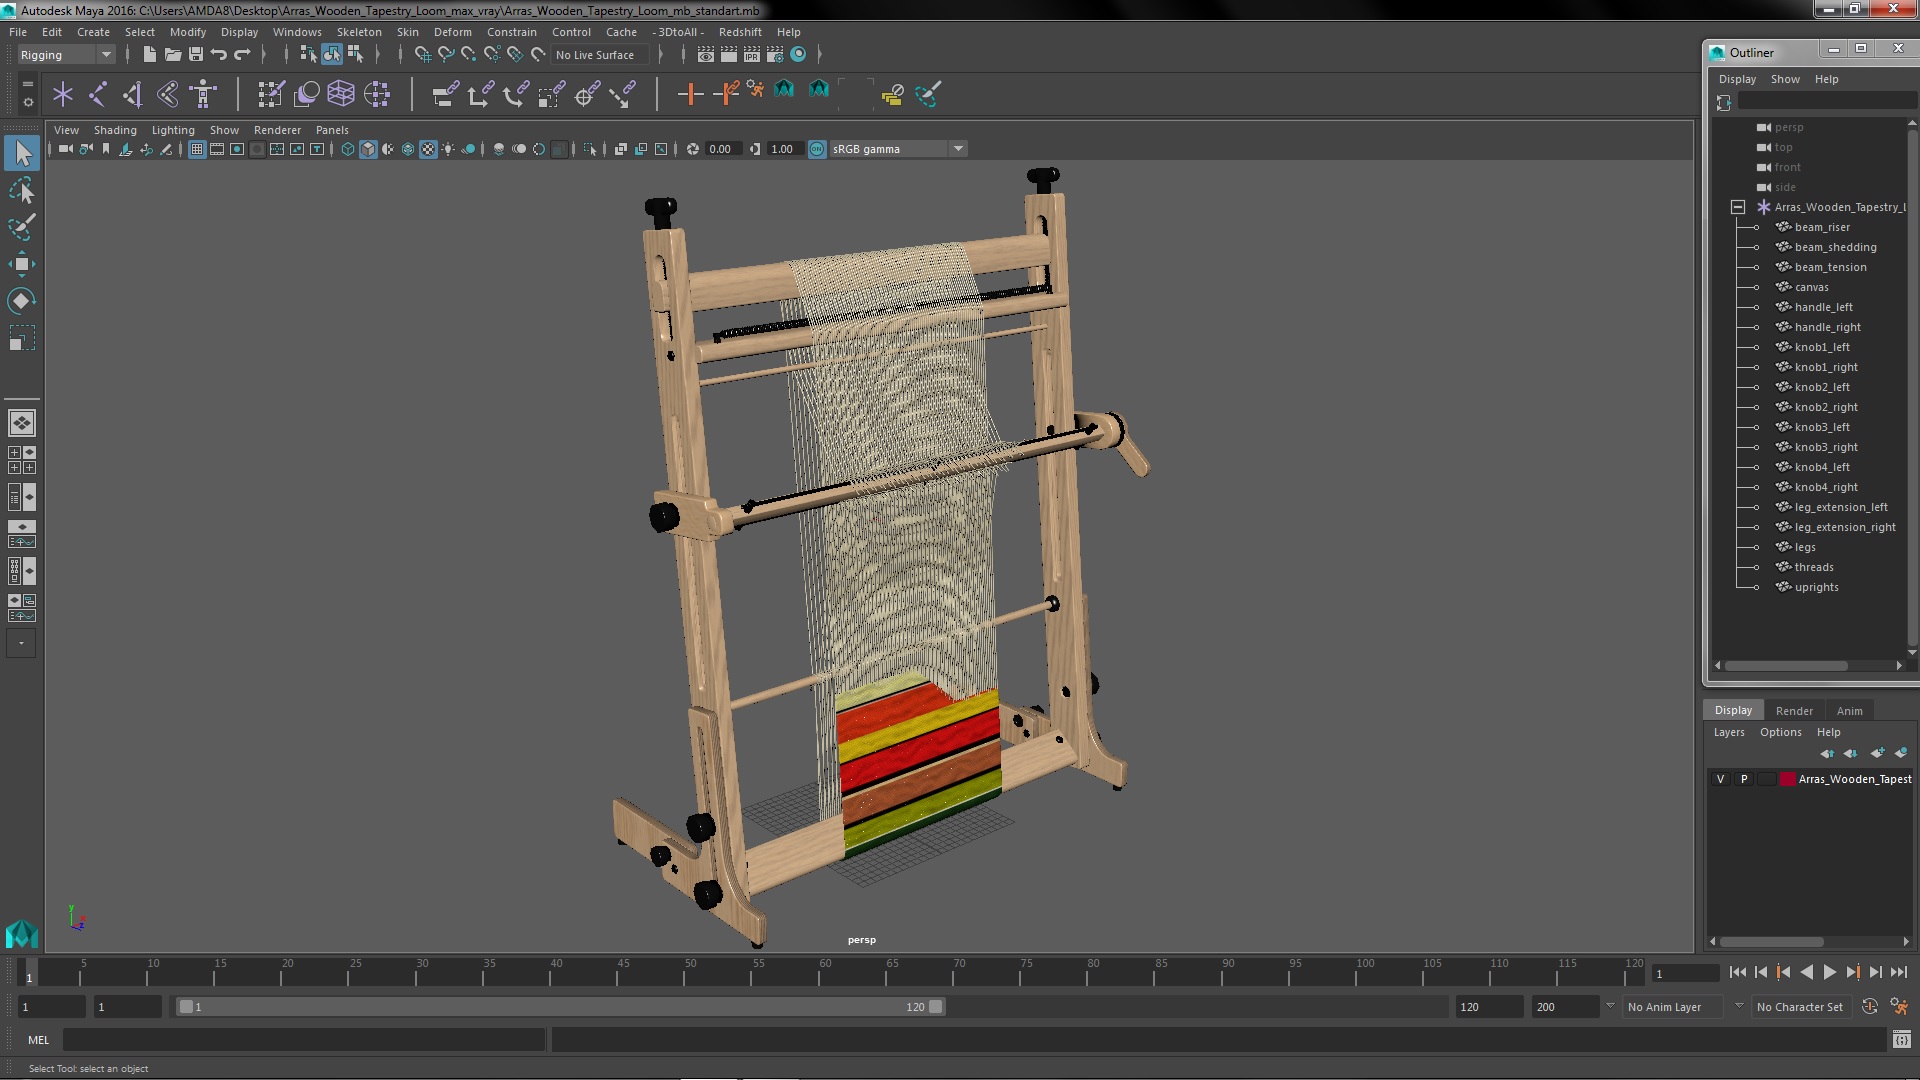This screenshot has width=1920, height=1080.
Task: Select the HumanIK figure shelf icon
Action: coord(203,95)
